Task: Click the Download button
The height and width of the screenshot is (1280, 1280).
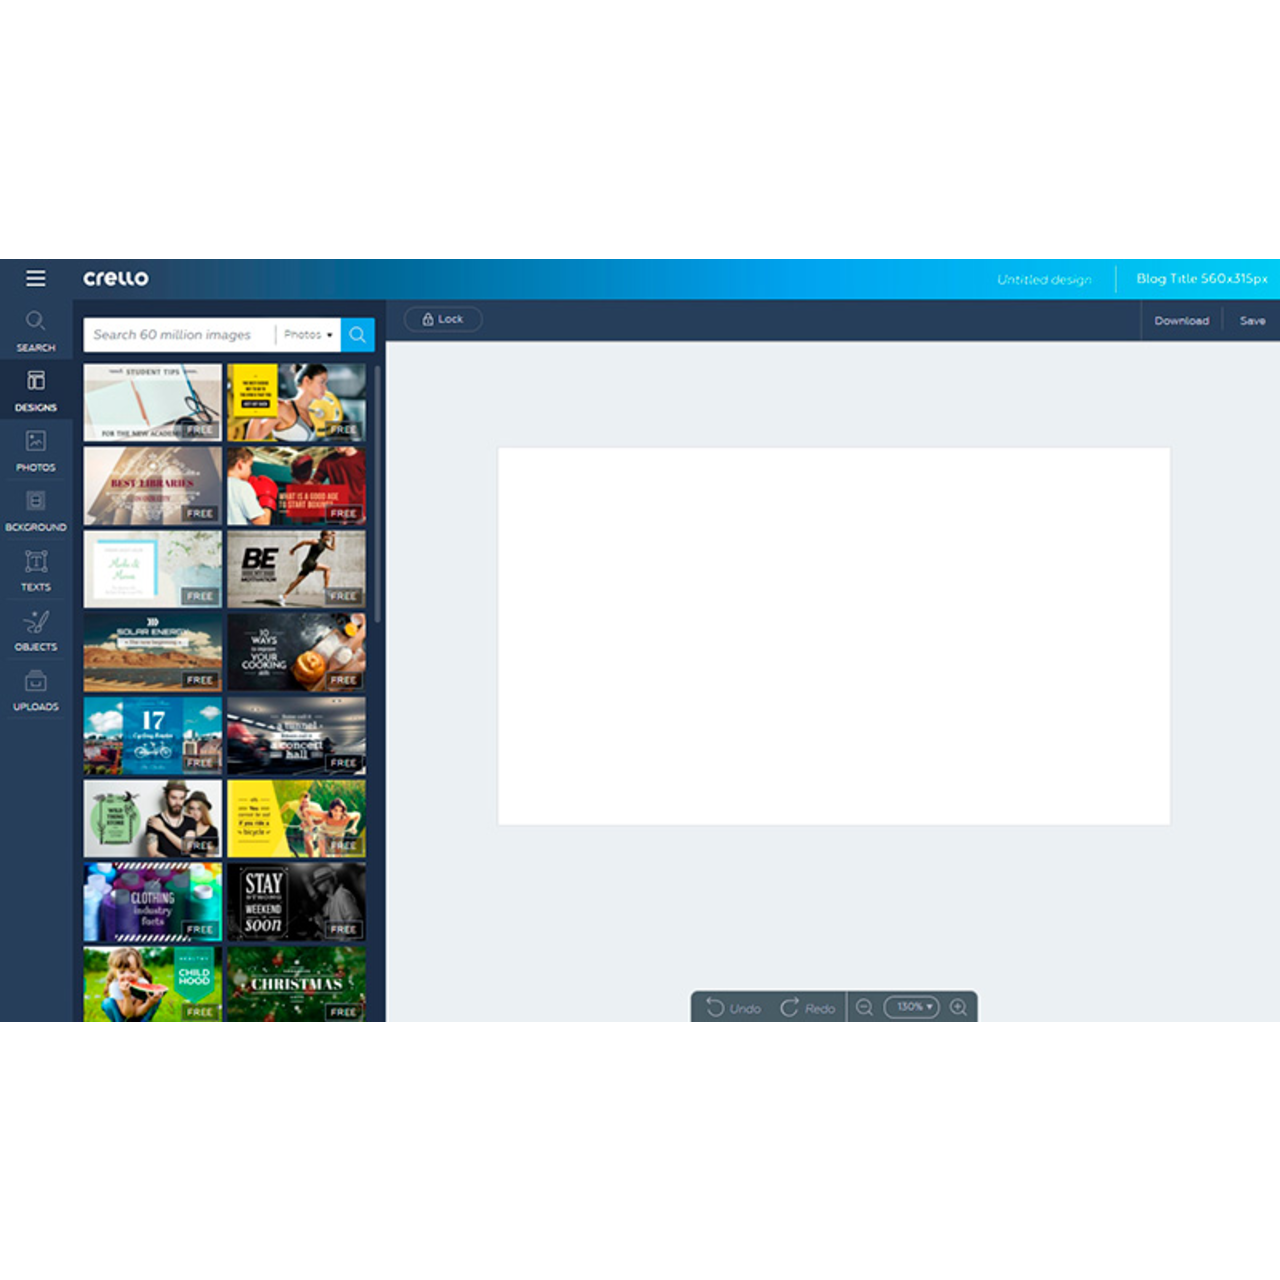Action: click(x=1182, y=320)
